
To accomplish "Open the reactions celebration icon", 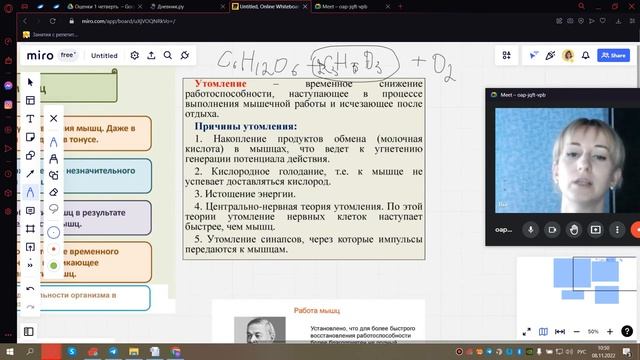I will click(550, 55).
